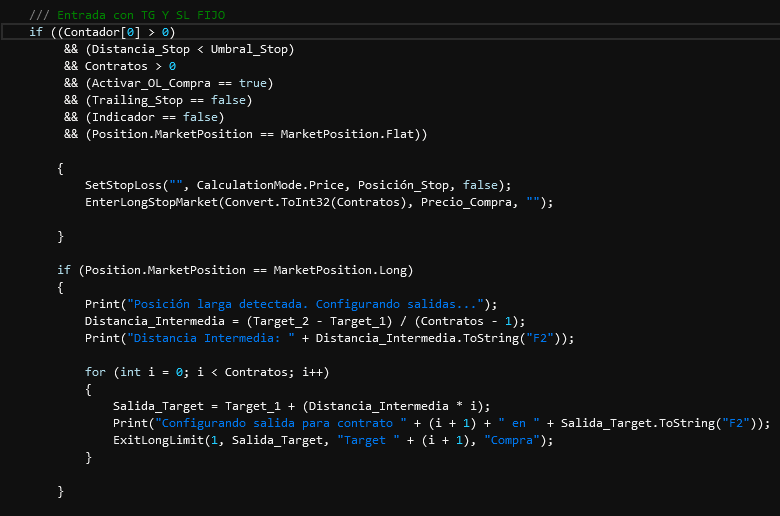
Task: Click 'MarketPosition.Flat' in the condition
Action: point(347,134)
